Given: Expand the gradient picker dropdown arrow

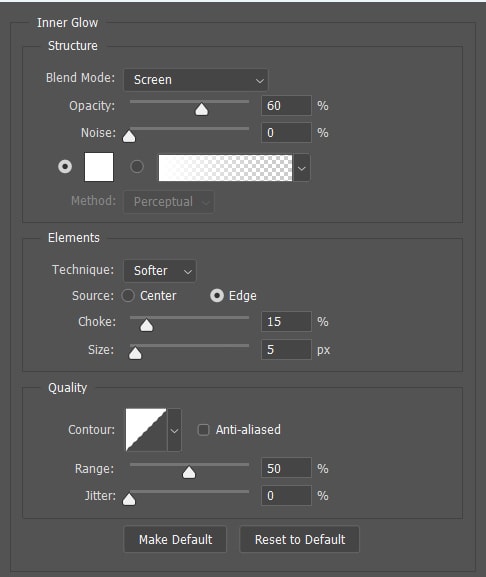Looking at the screenshot, I should pyautogui.click(x=302, y=168).
